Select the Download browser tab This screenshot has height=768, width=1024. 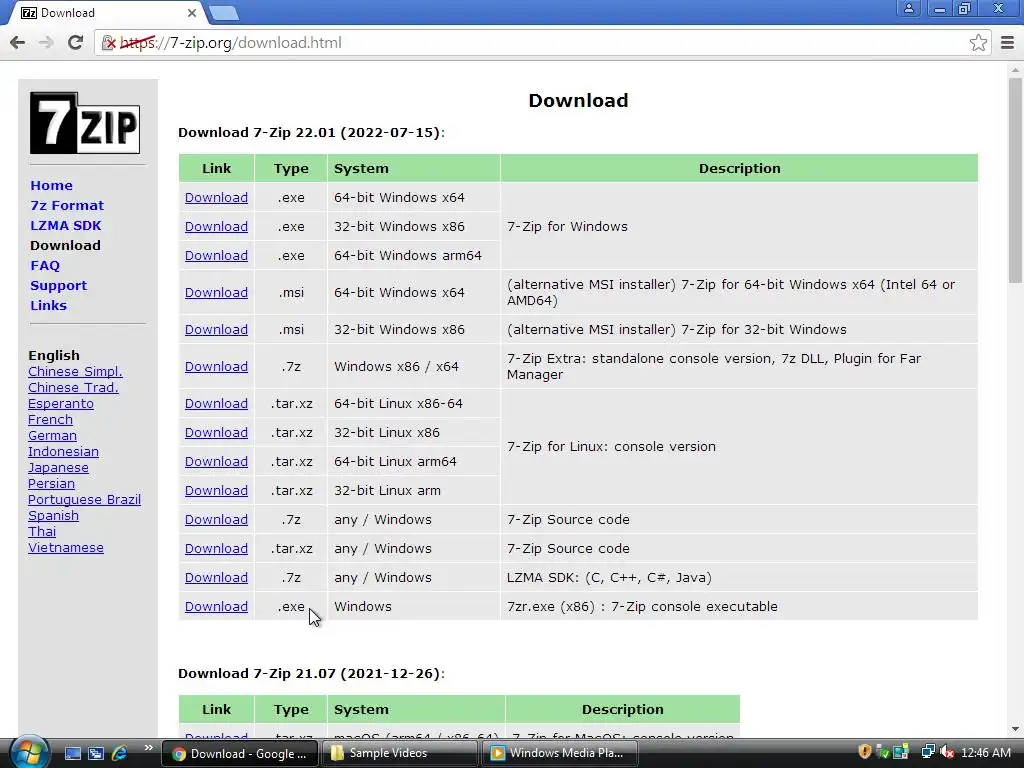pos(104,13)
